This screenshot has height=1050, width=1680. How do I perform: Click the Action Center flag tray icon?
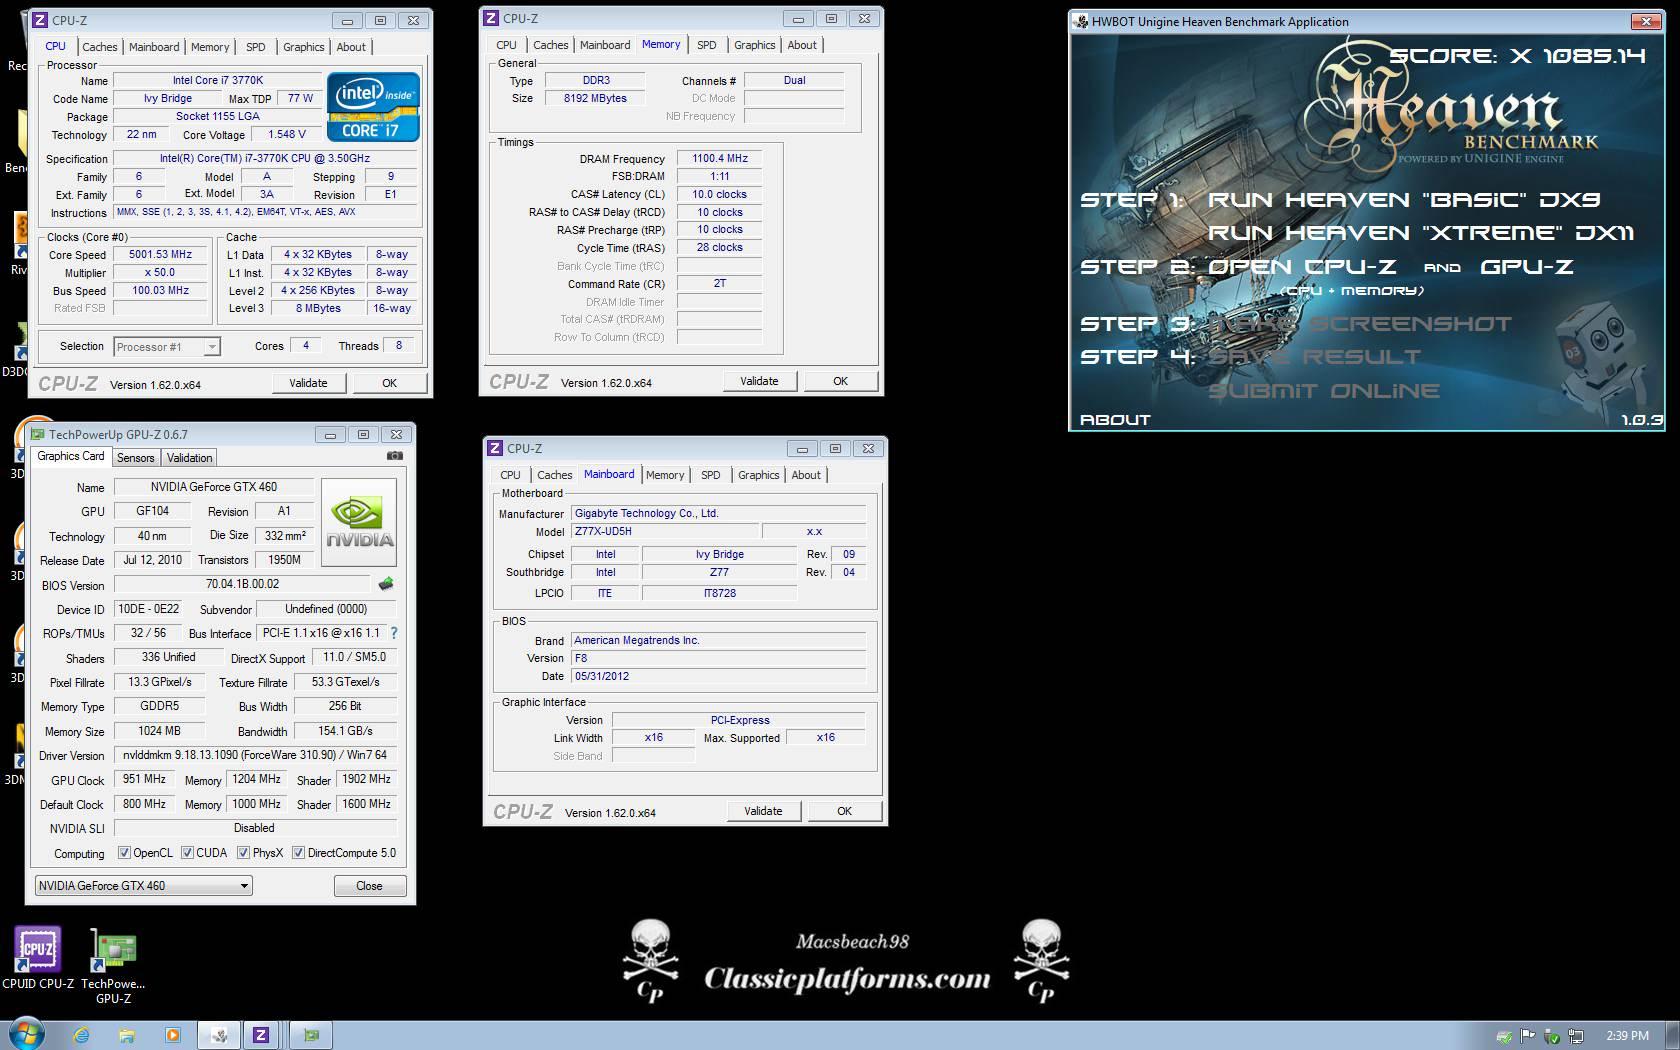coord(1528,1036)
